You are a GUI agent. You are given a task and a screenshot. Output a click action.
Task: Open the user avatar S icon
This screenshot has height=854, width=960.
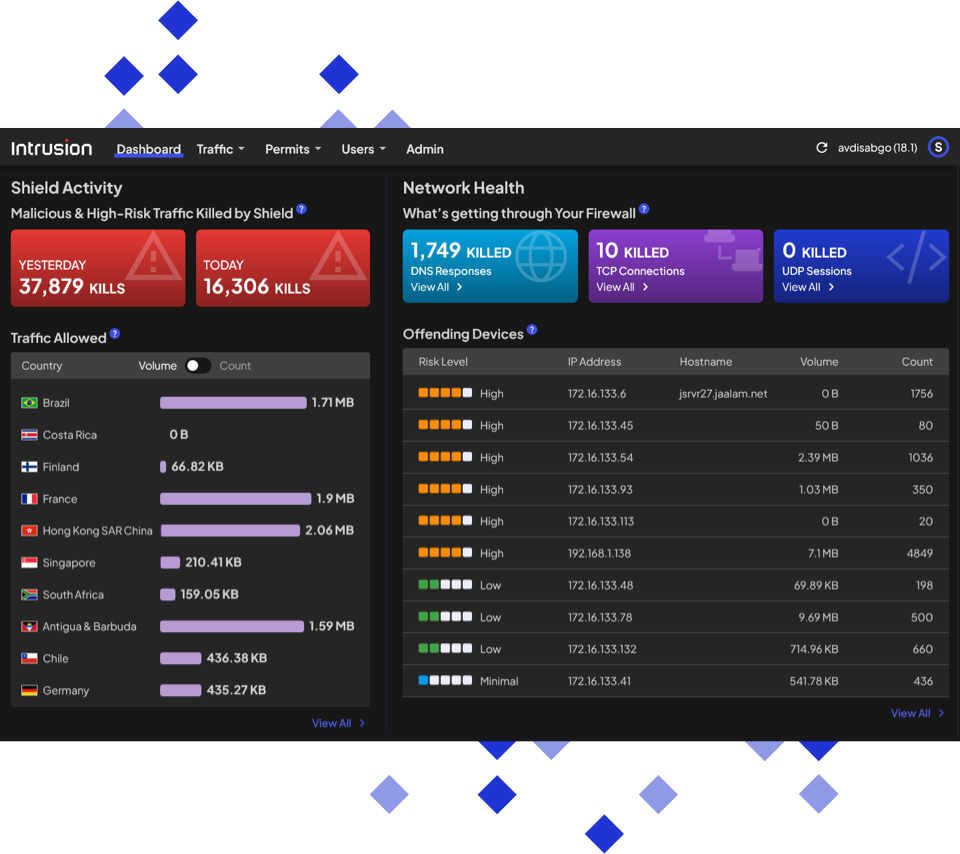tap(937, 148)
